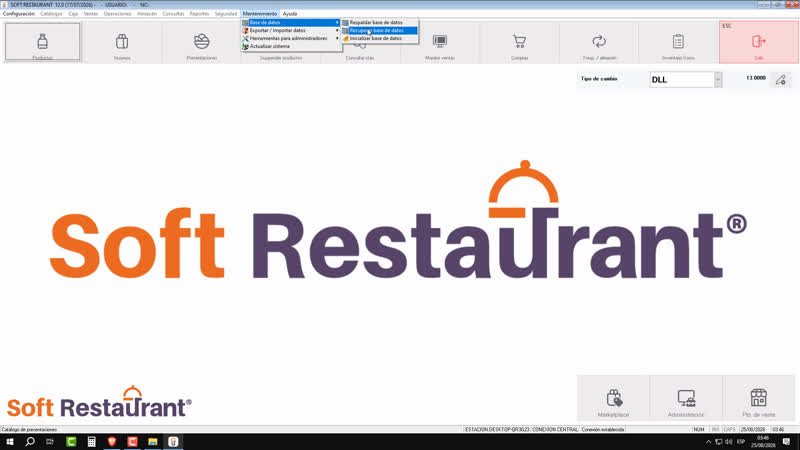Open the Presentaciones toolbar button

tap(202, 42)
